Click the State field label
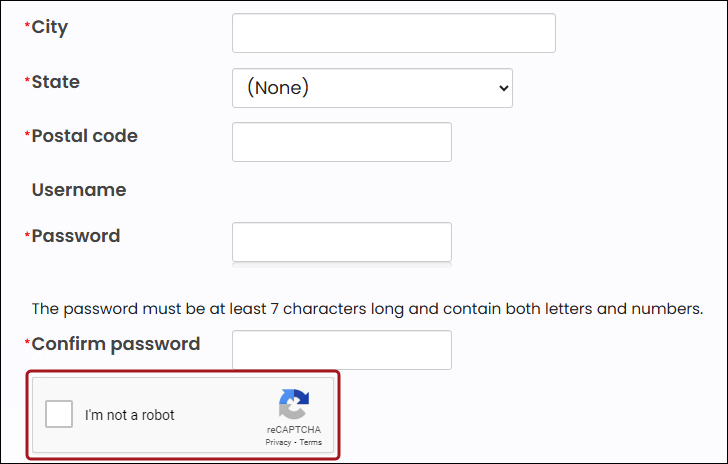Viewport: 728px width, 464px height. click(55, 82)
